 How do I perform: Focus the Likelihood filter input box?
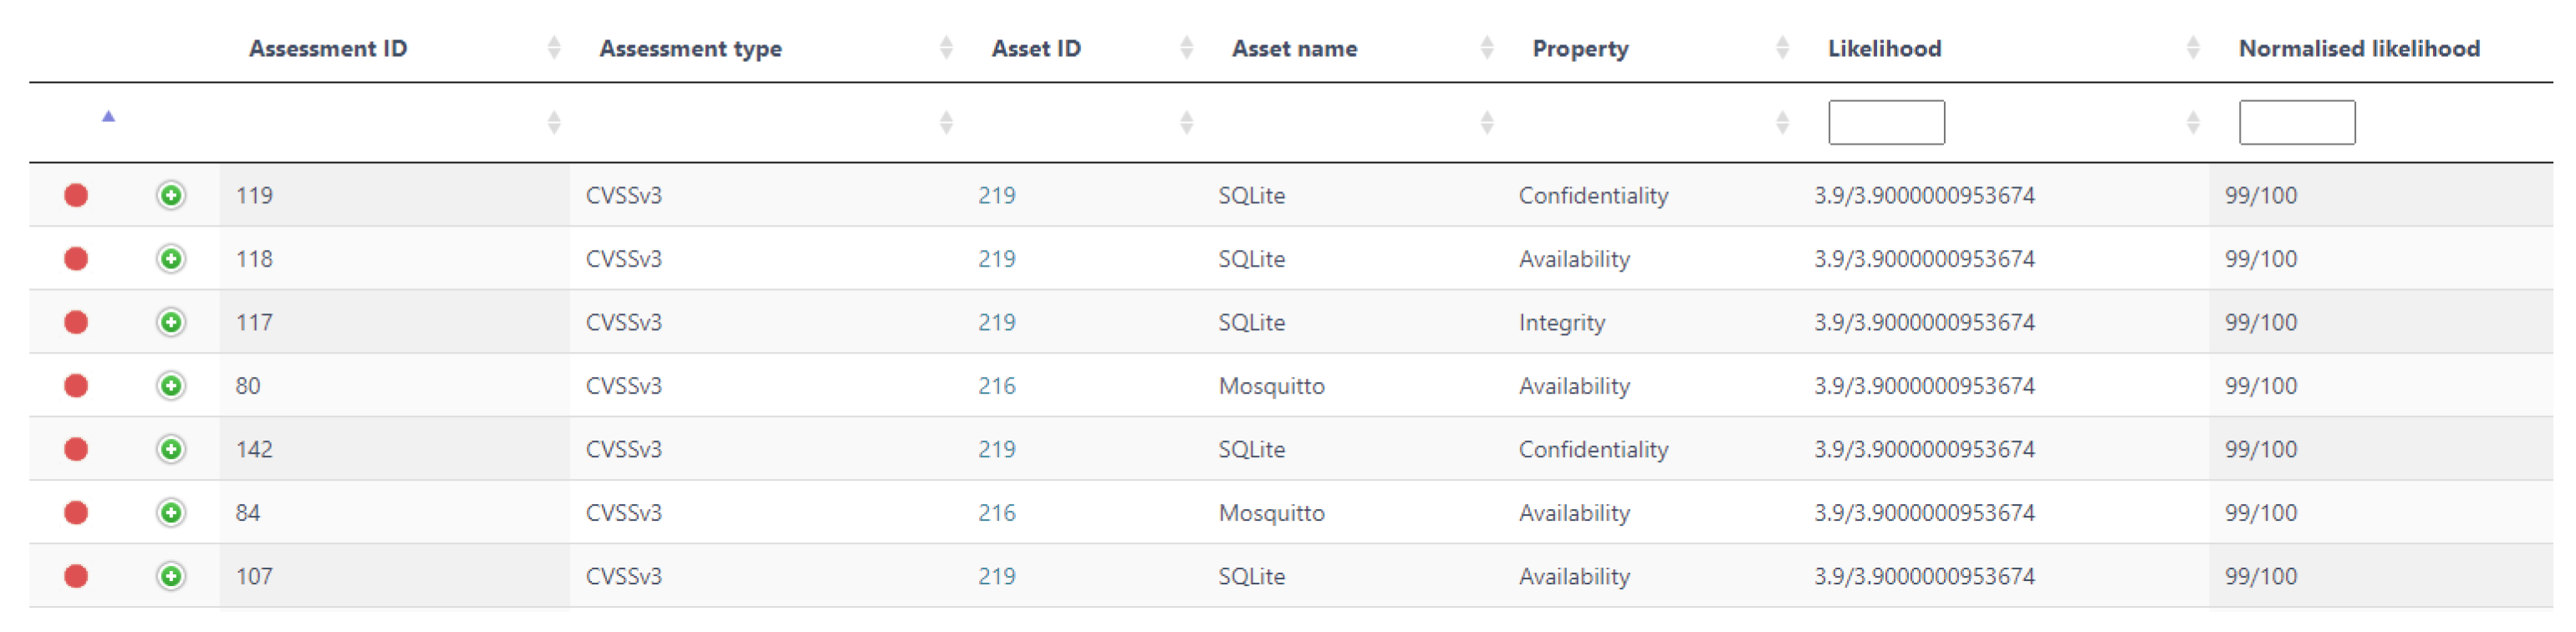pyautogui.click(x=1886, y=122)
